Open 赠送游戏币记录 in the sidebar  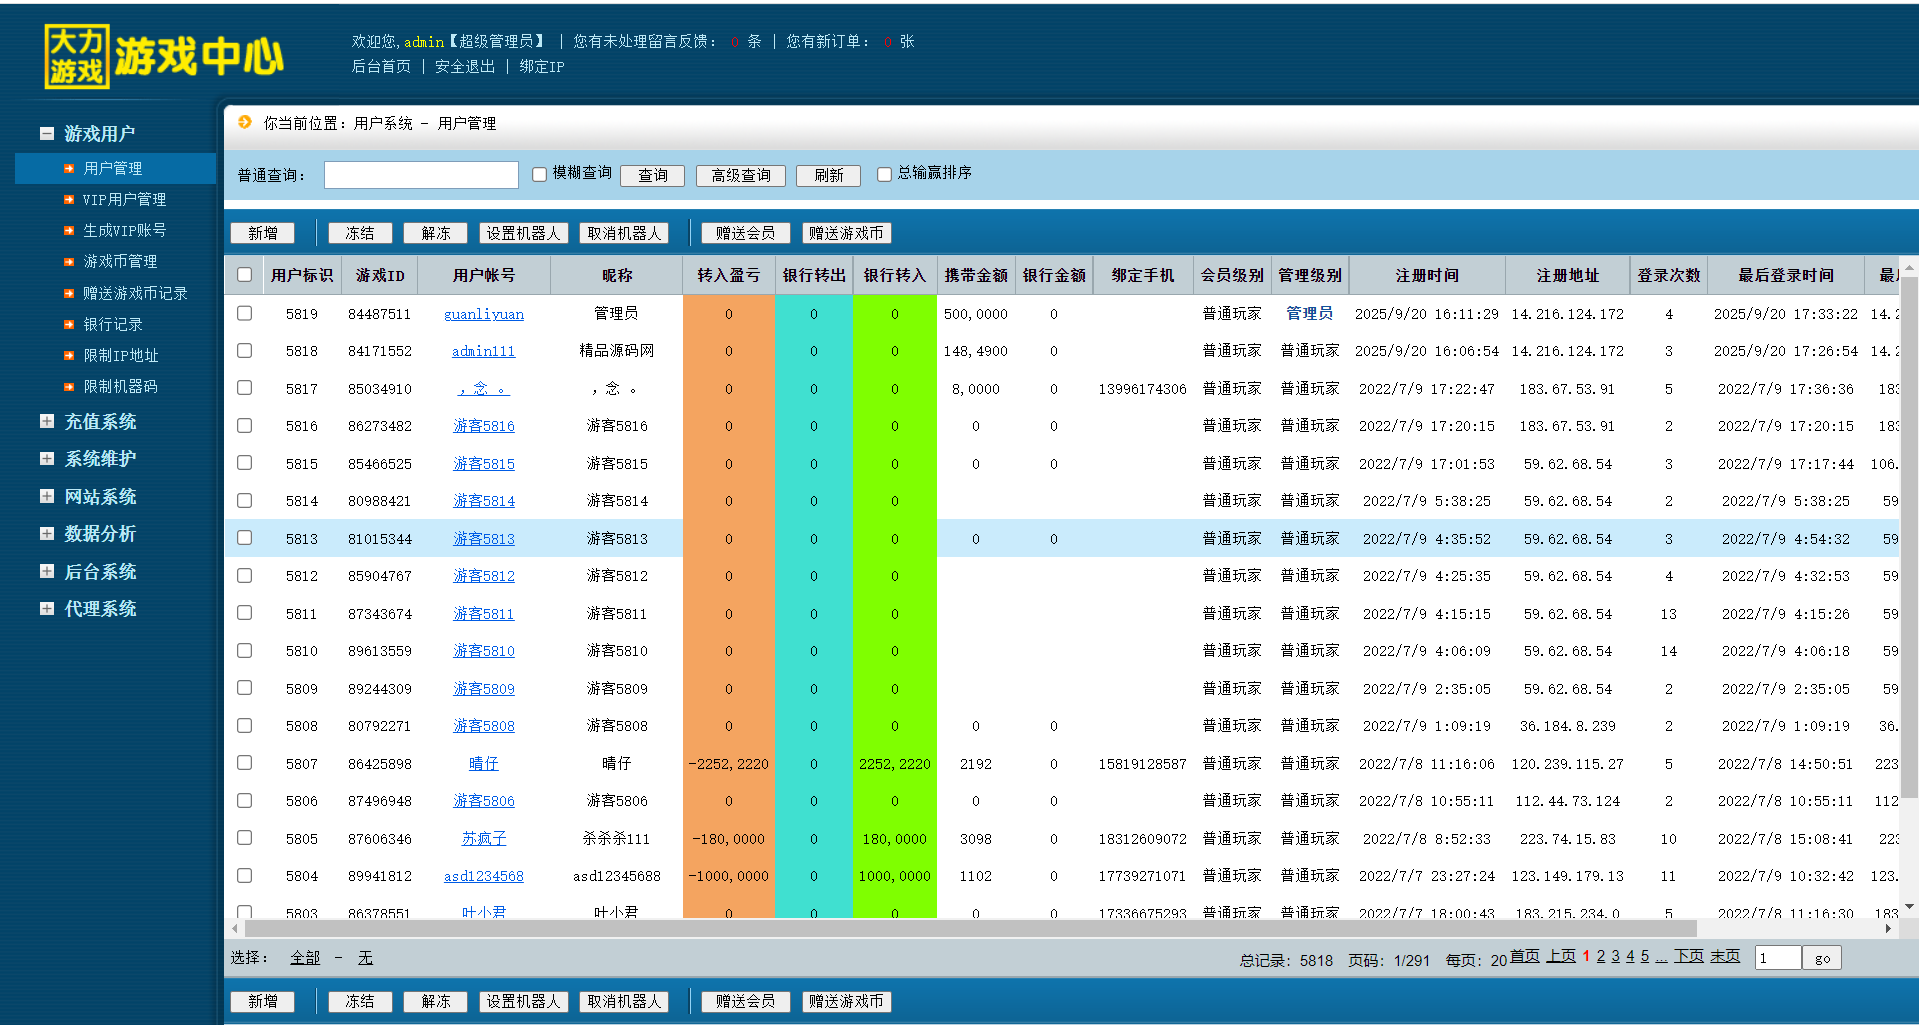click(x=135, y=294)
